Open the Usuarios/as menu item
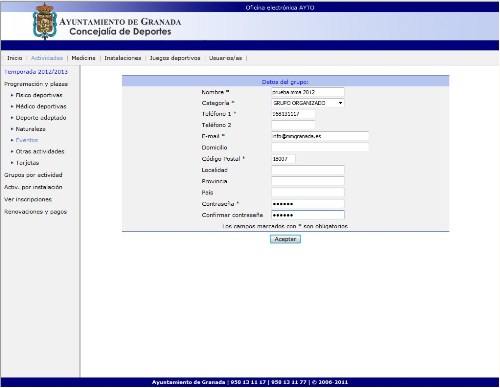This screenshot has height=388, width=500. point(225,58)
